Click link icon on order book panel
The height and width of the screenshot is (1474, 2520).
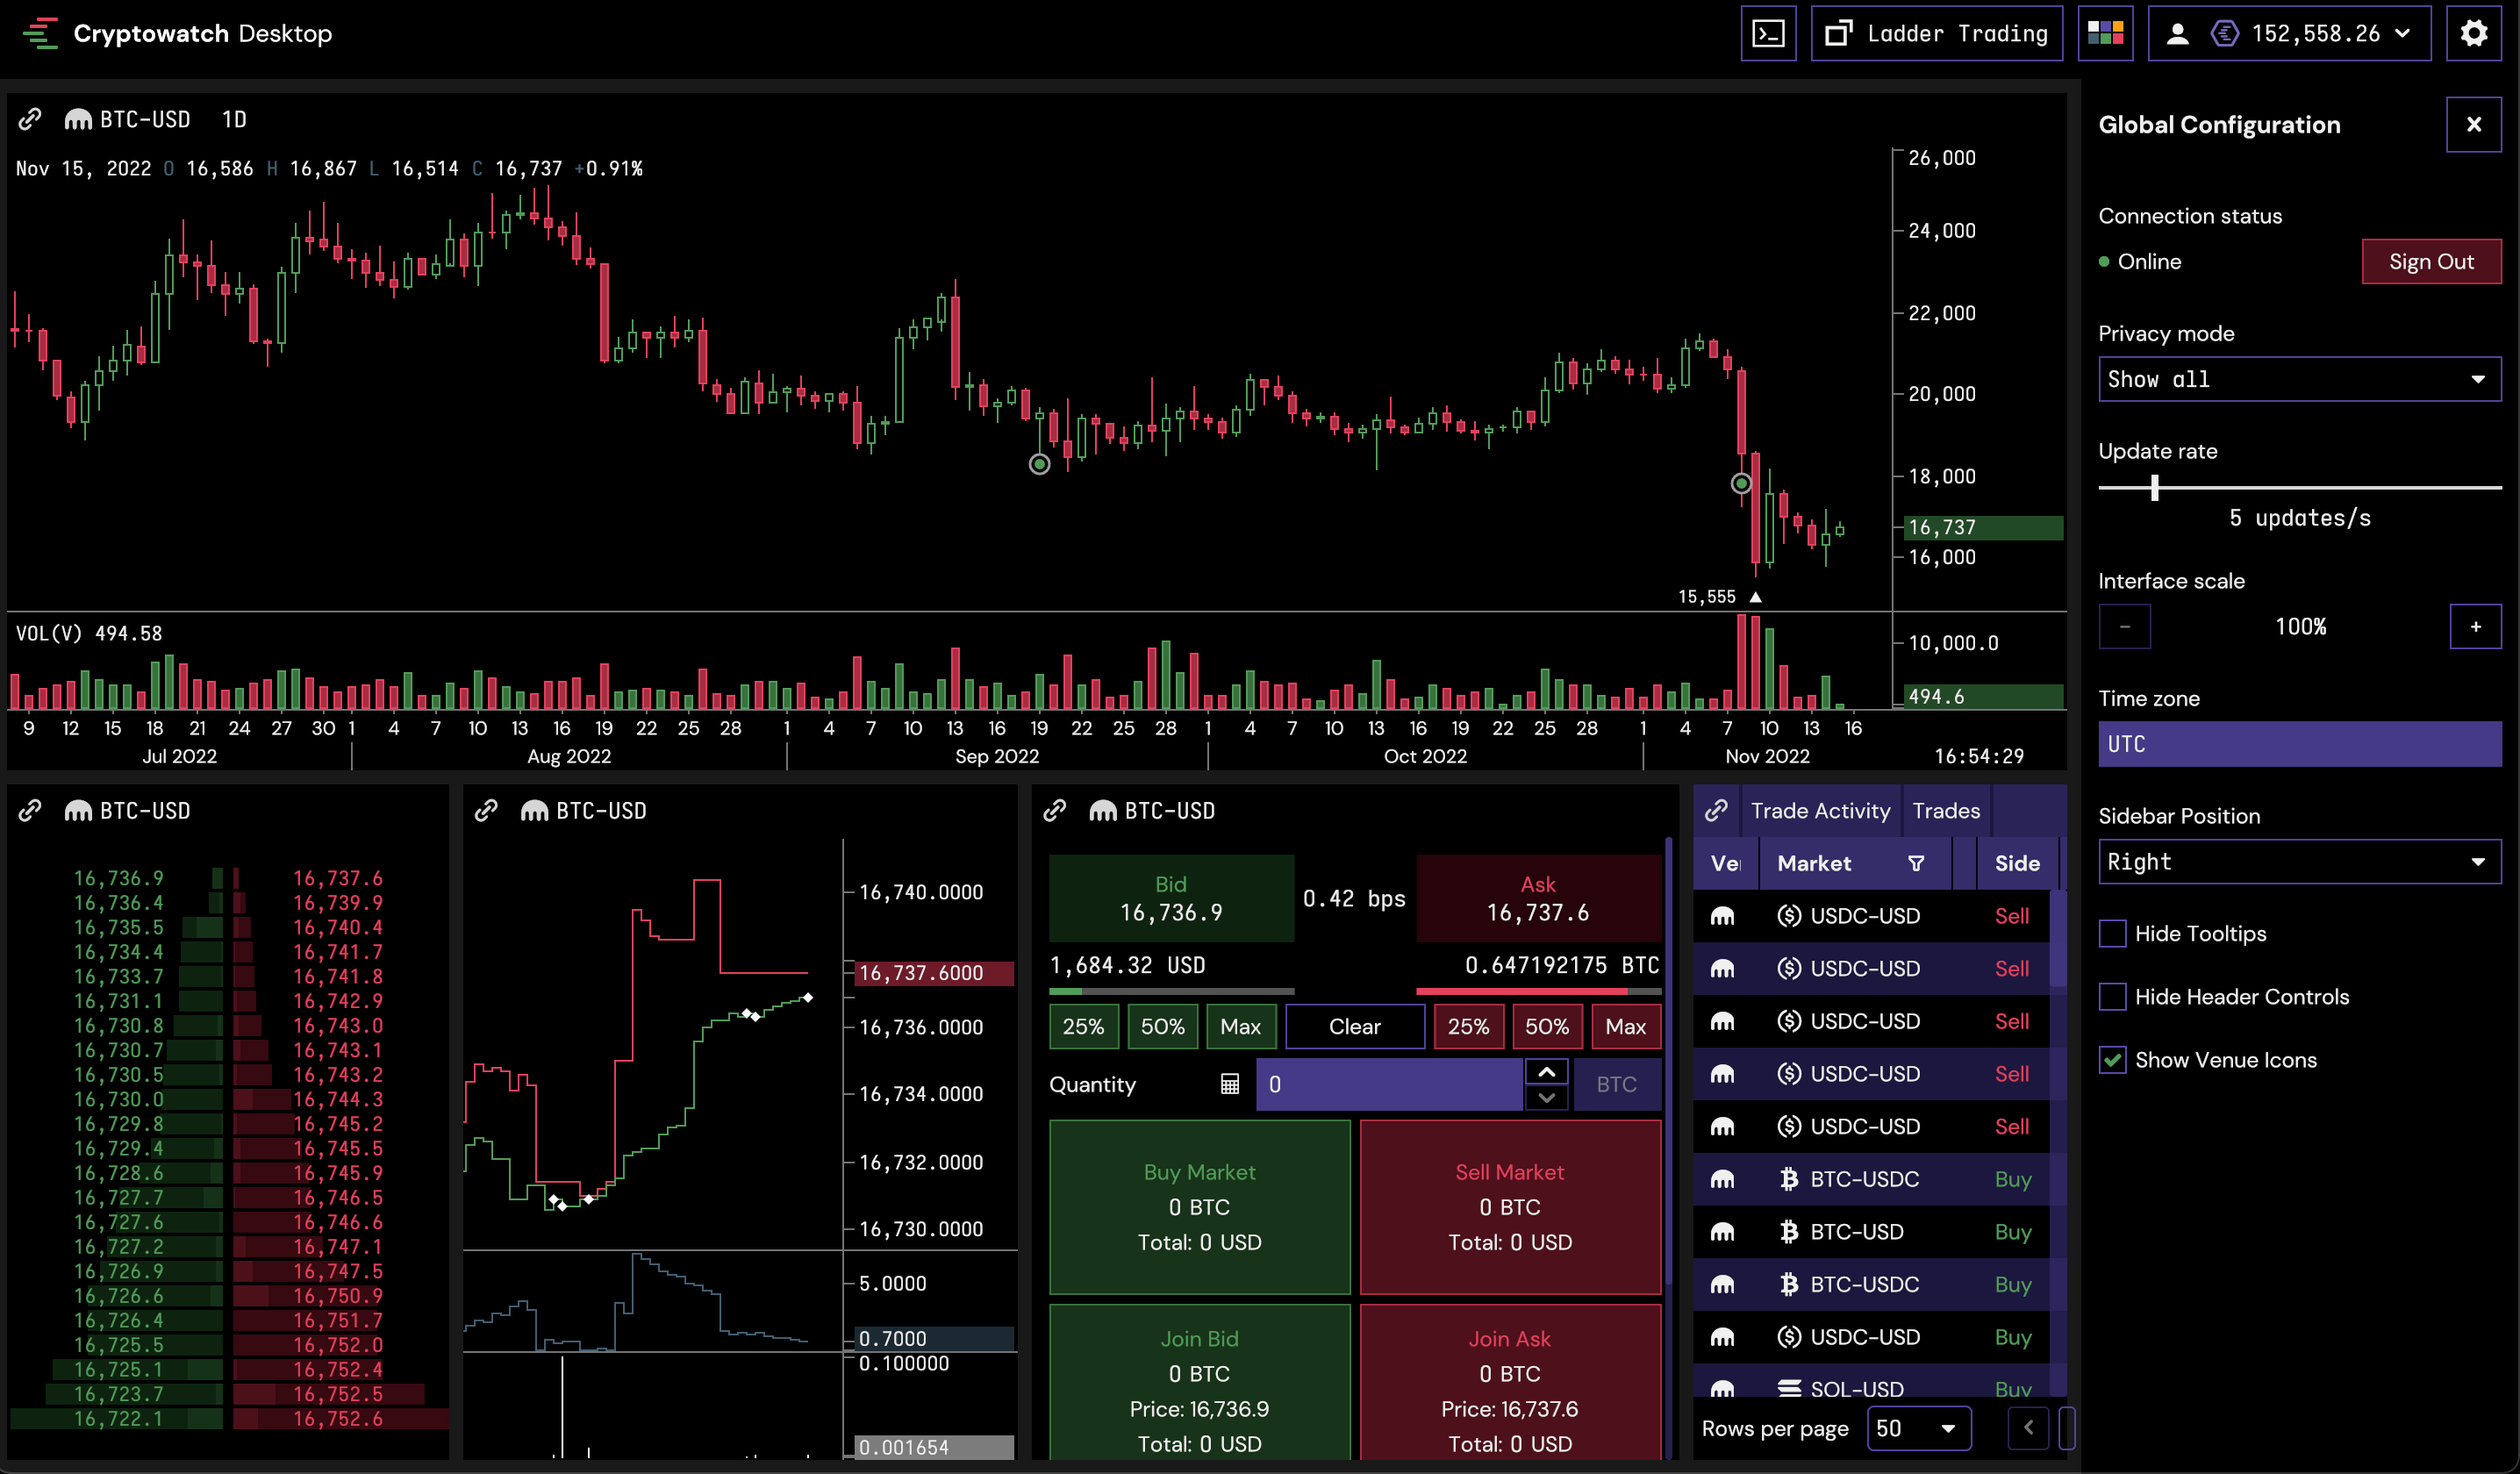pos(30,810)
